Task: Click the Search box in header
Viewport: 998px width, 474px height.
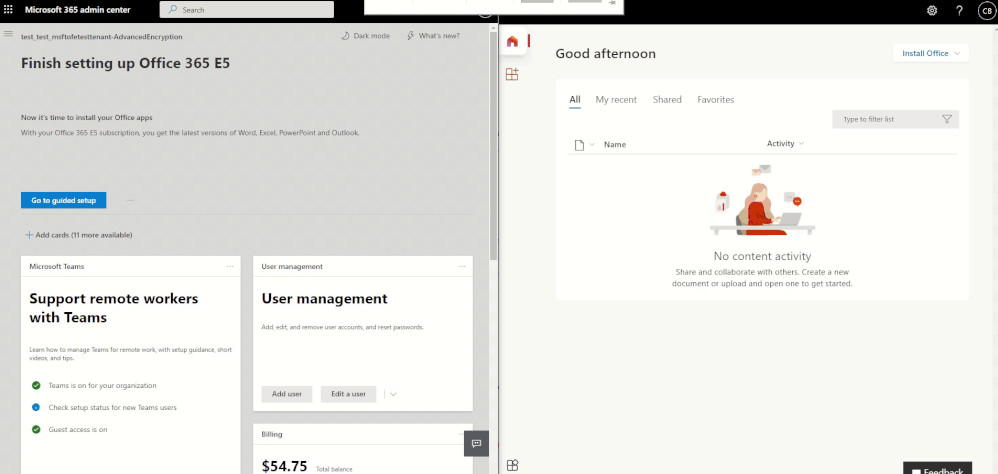Action: tap(246, 10)
